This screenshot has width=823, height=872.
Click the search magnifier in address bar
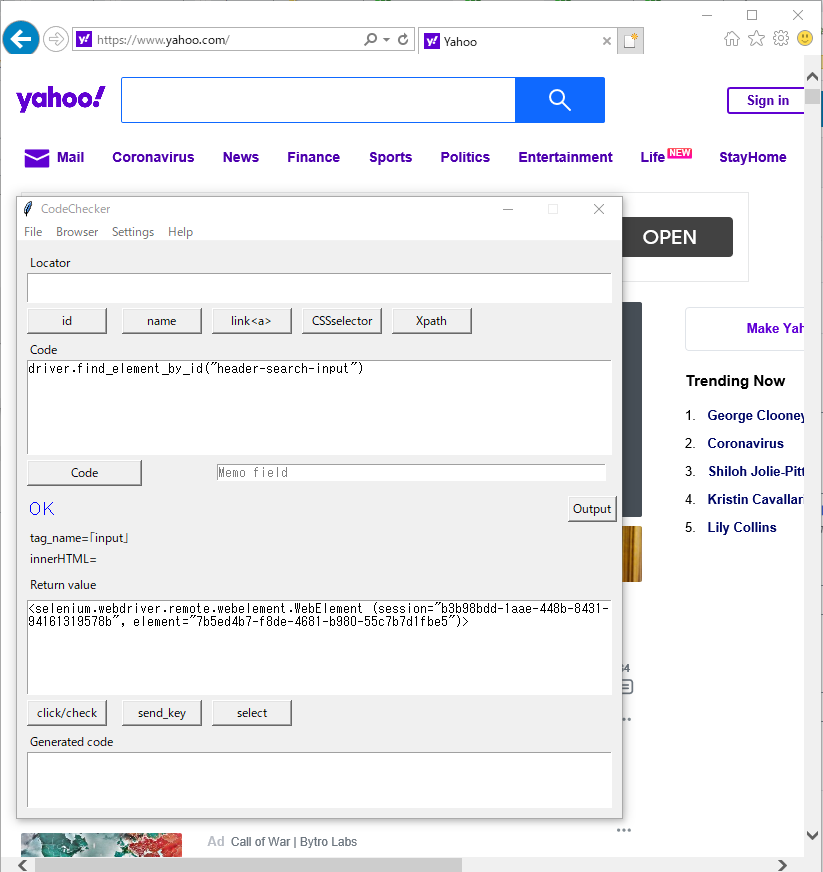370,39
